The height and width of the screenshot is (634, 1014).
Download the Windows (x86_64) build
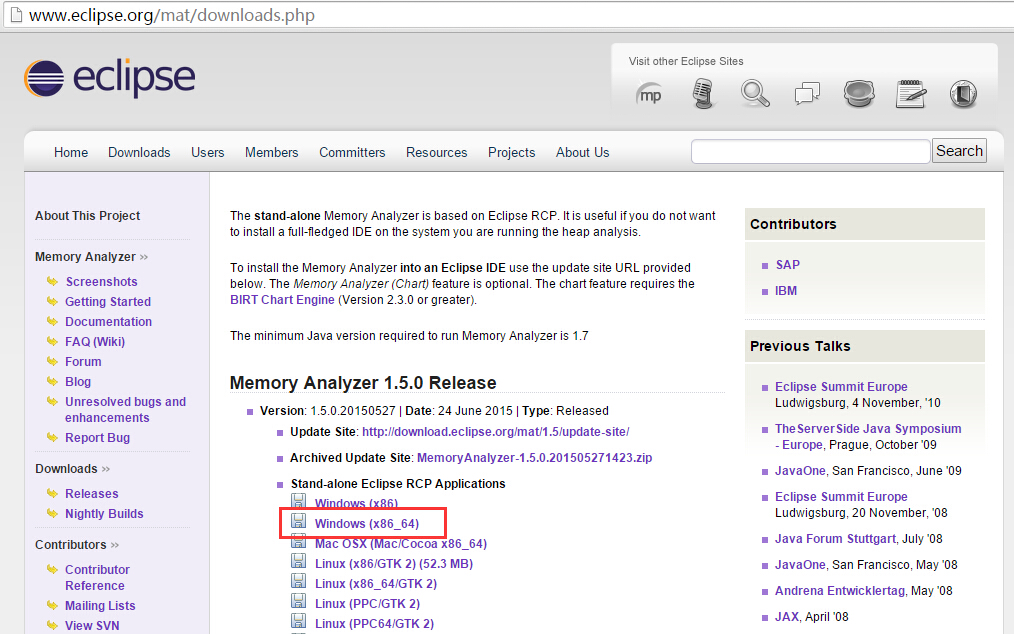(x=367, y=523)
